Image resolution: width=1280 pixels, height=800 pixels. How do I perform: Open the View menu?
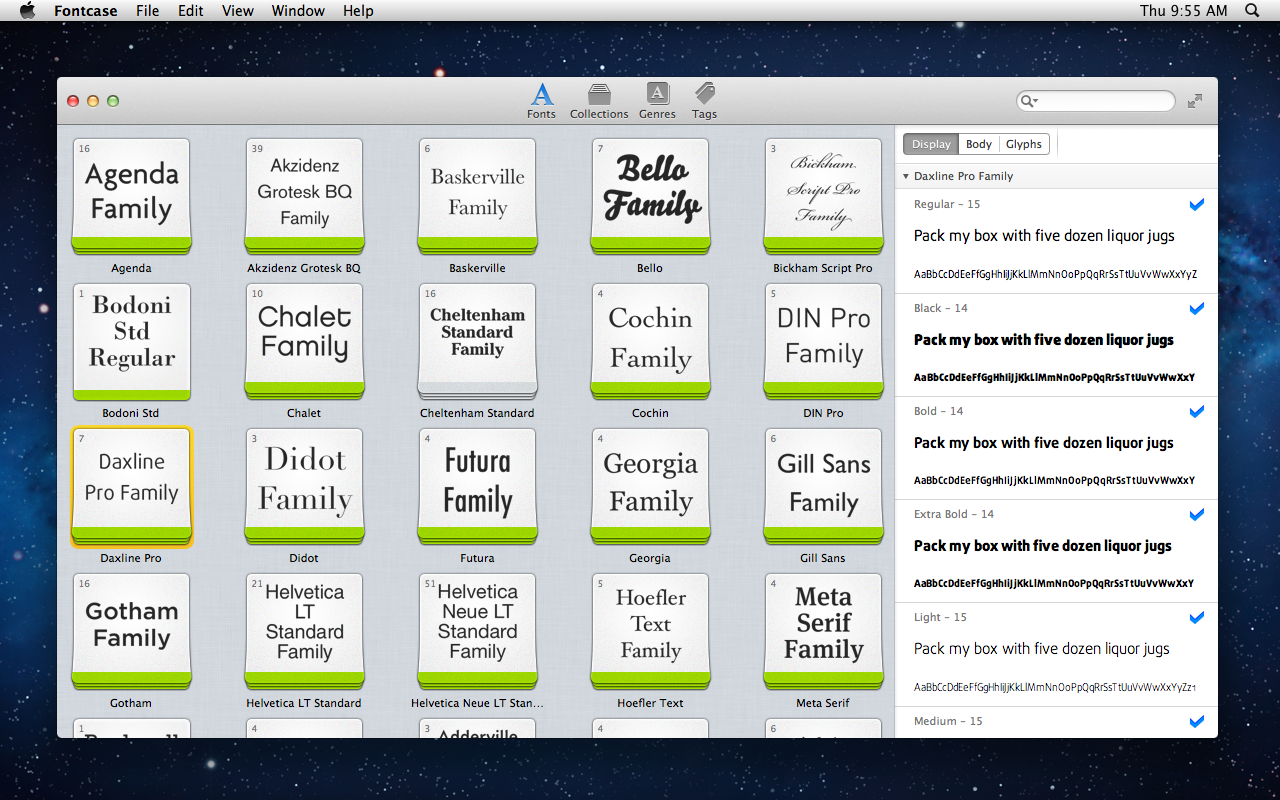[237, 11]
